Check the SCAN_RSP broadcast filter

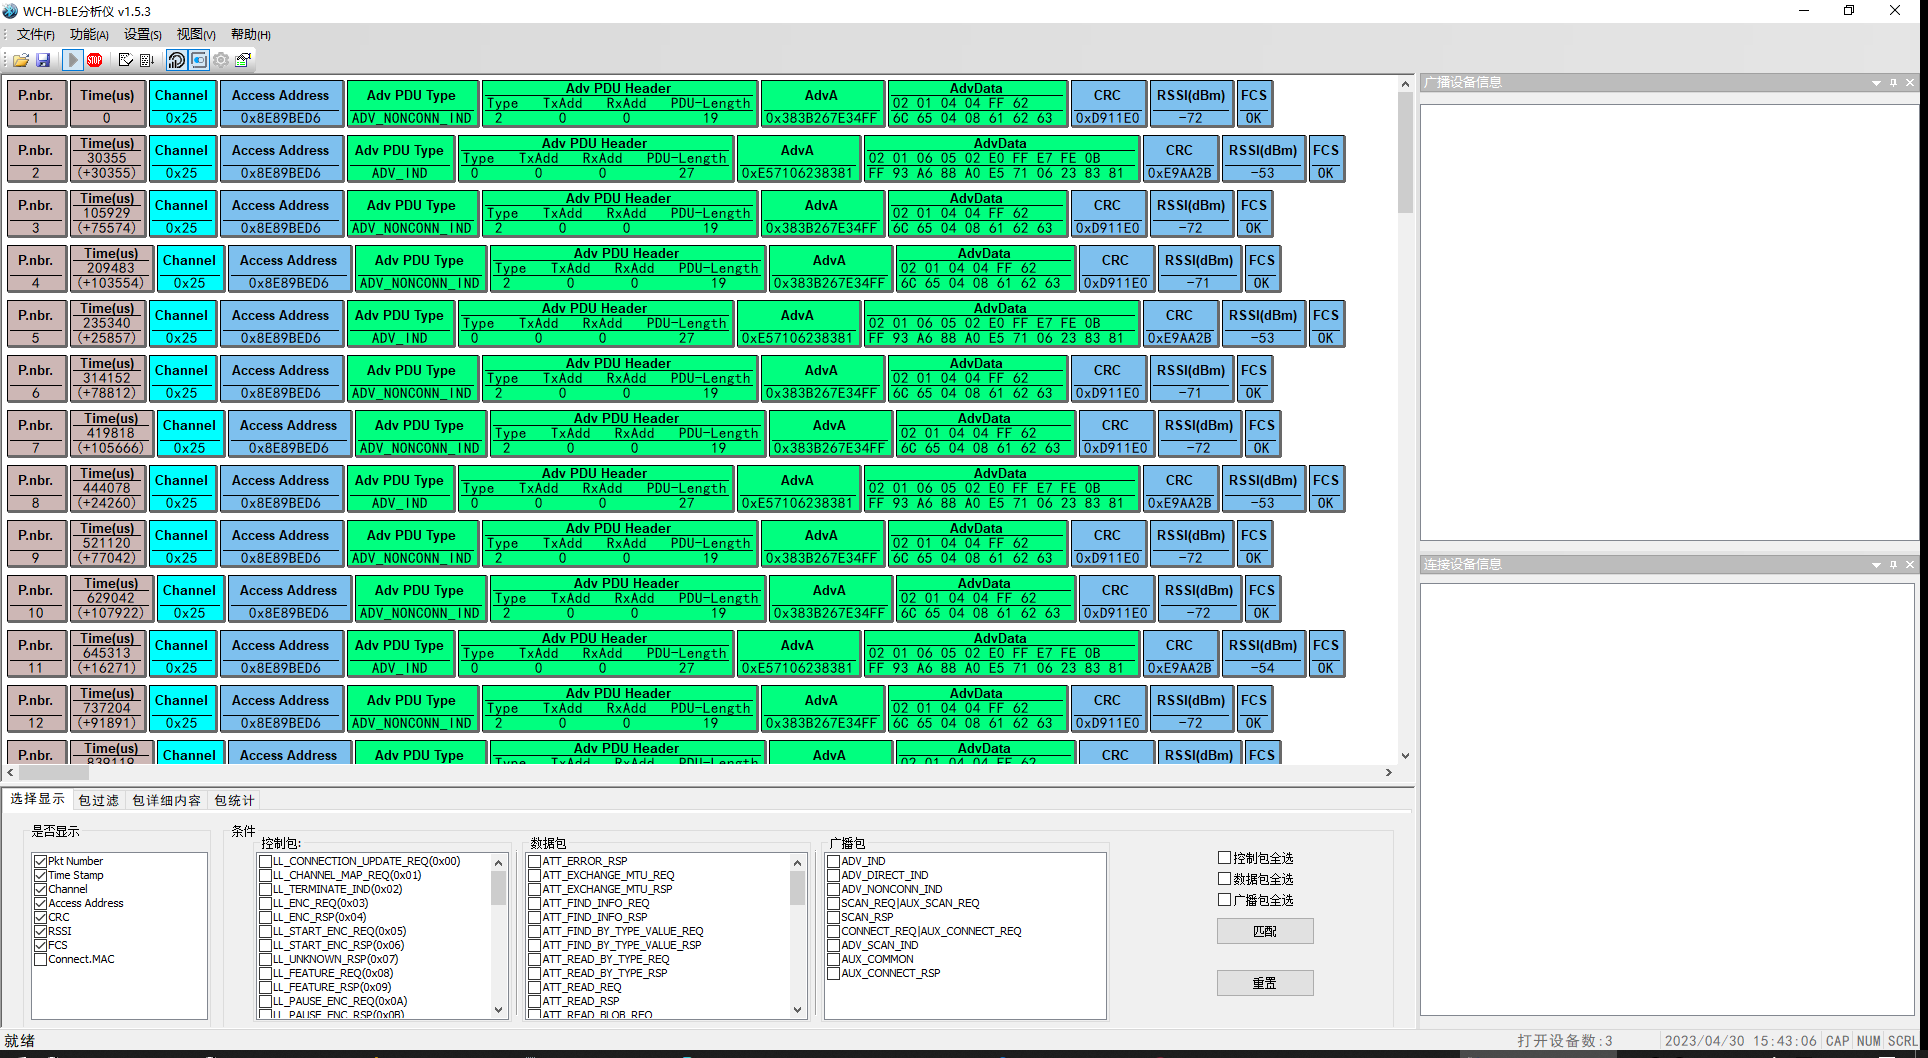pyautogui.click(x=834, y=917)
